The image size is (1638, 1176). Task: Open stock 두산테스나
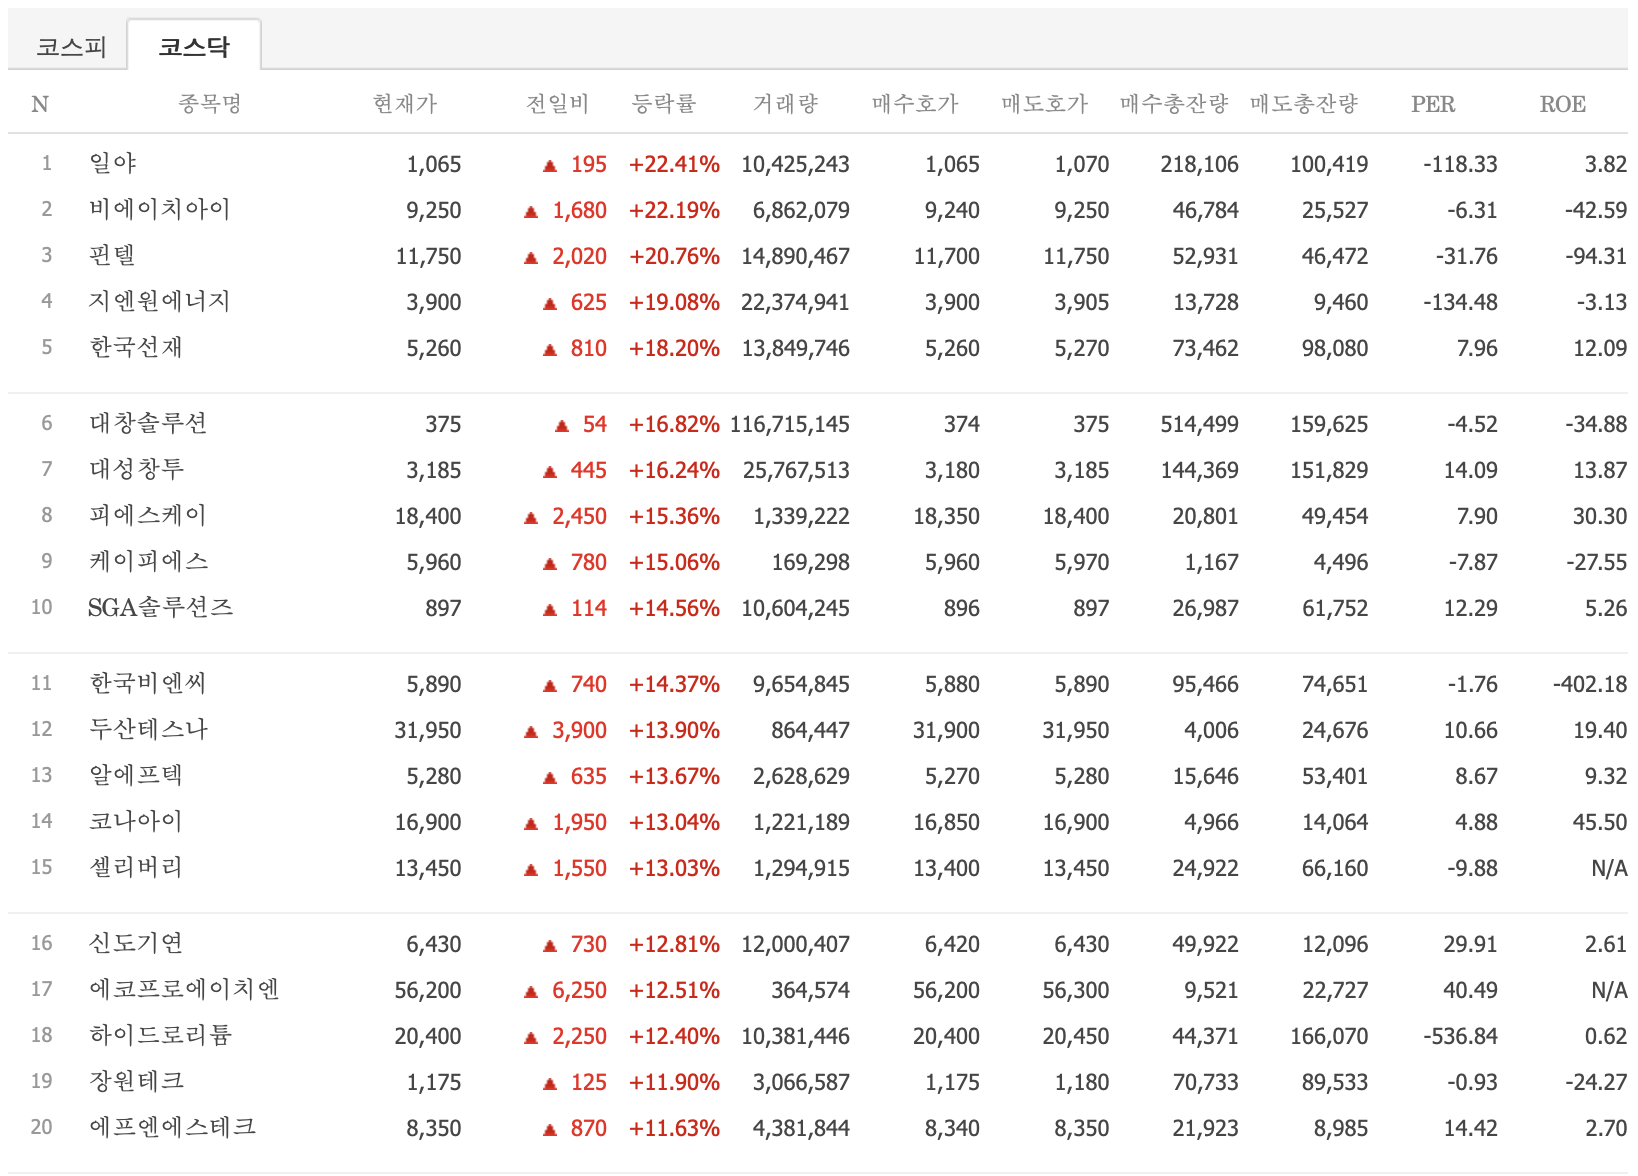(149, 729)
